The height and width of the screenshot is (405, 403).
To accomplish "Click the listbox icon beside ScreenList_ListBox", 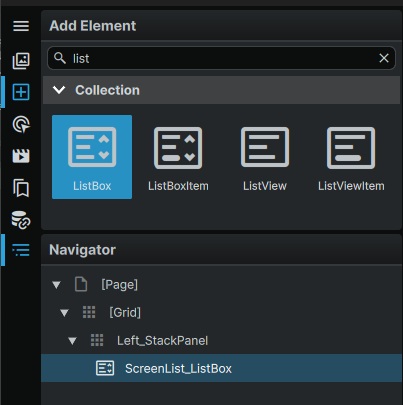I will click(x=105, y=368).
